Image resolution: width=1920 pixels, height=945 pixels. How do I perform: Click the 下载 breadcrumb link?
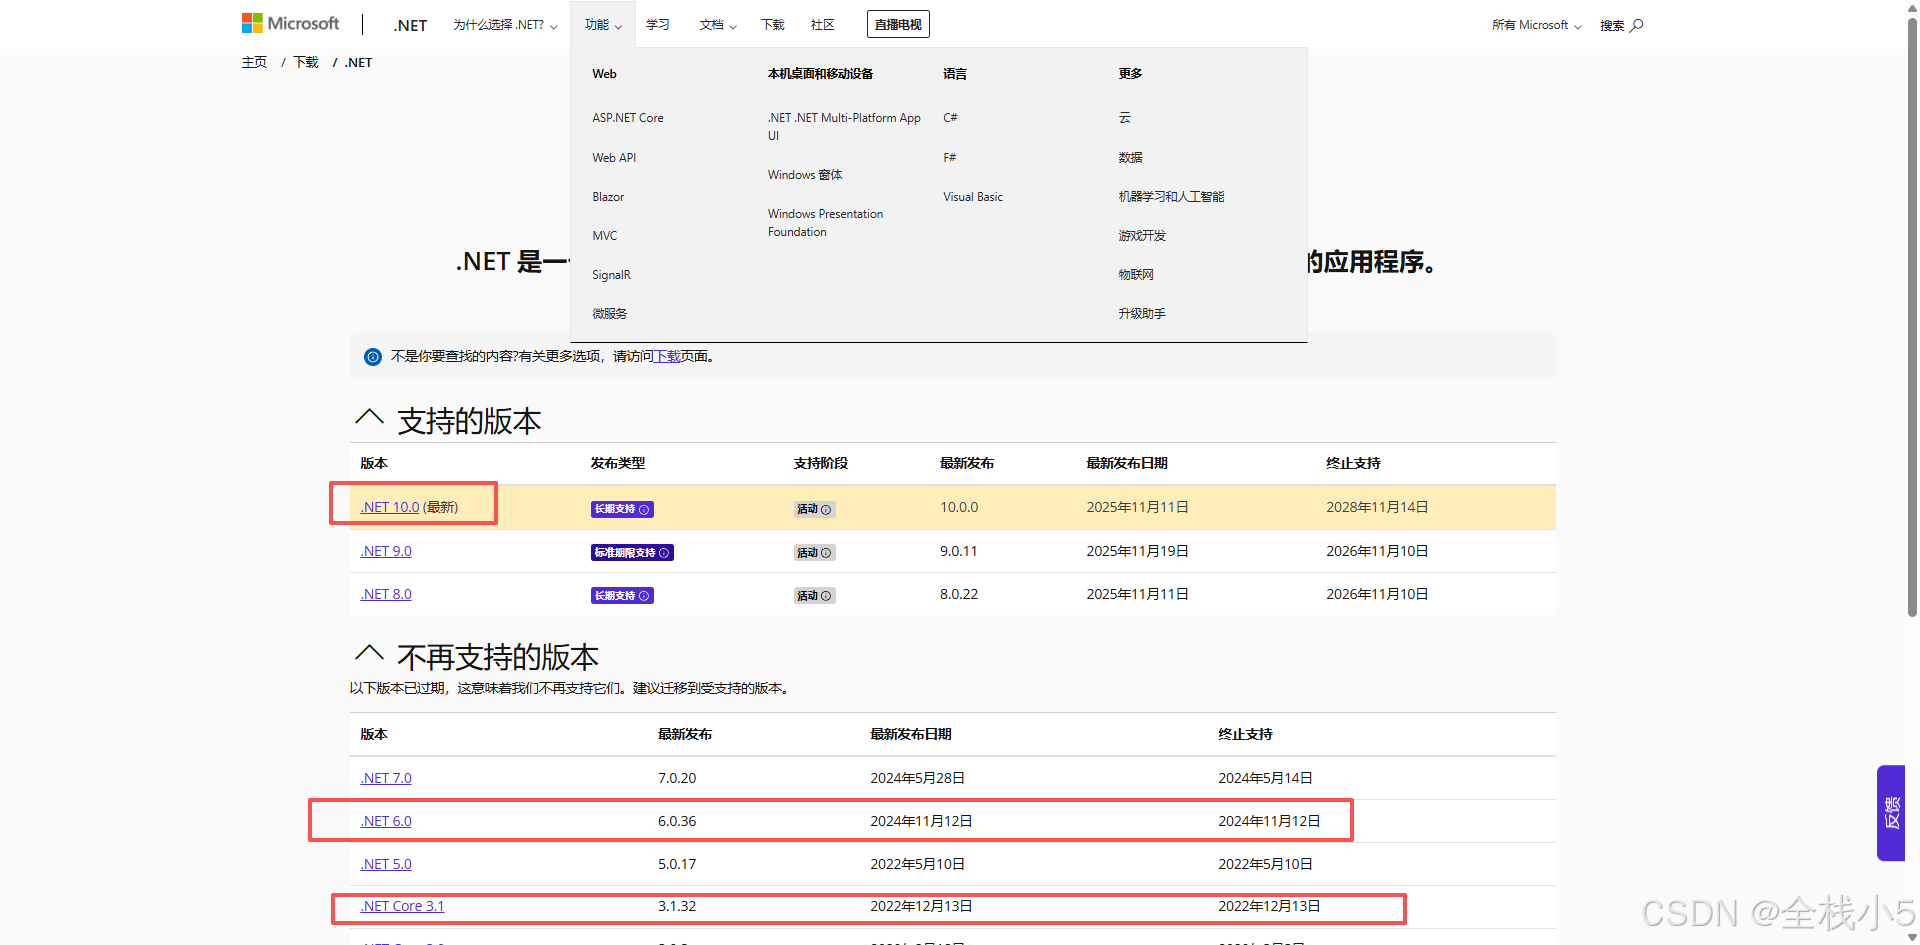306,62
